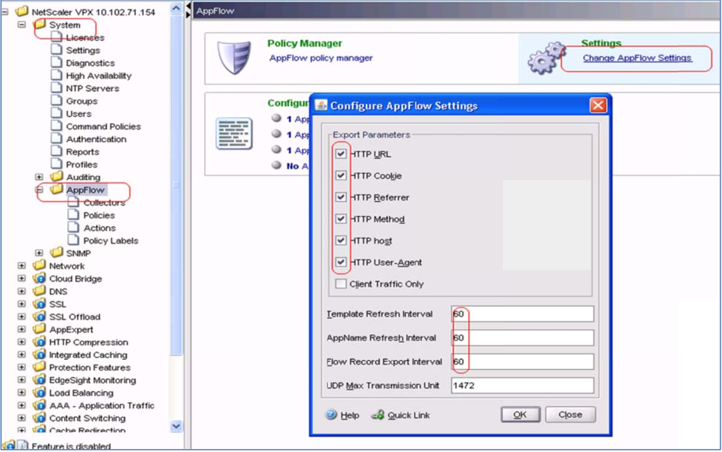Click the SNMP folder icon

(x=57, y=253)
